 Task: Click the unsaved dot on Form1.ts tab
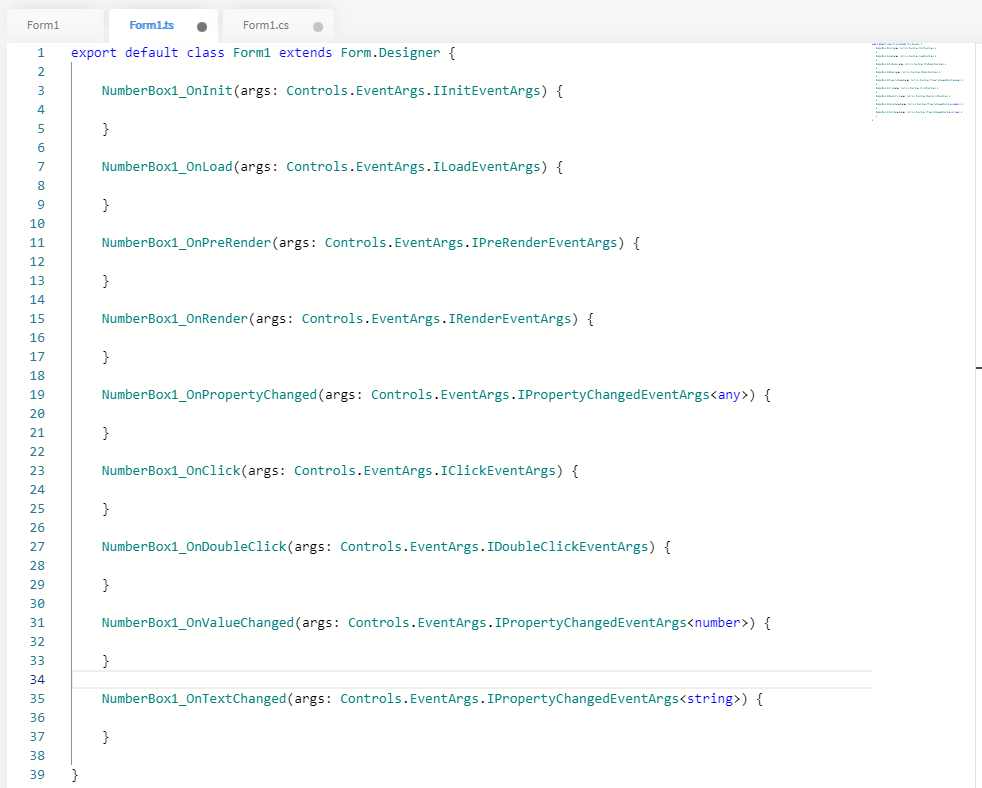tap(202, 27)
